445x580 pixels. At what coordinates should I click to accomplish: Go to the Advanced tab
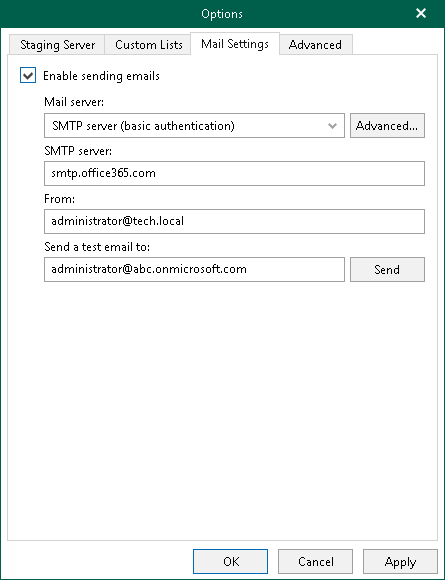click(x=315, y=45)
